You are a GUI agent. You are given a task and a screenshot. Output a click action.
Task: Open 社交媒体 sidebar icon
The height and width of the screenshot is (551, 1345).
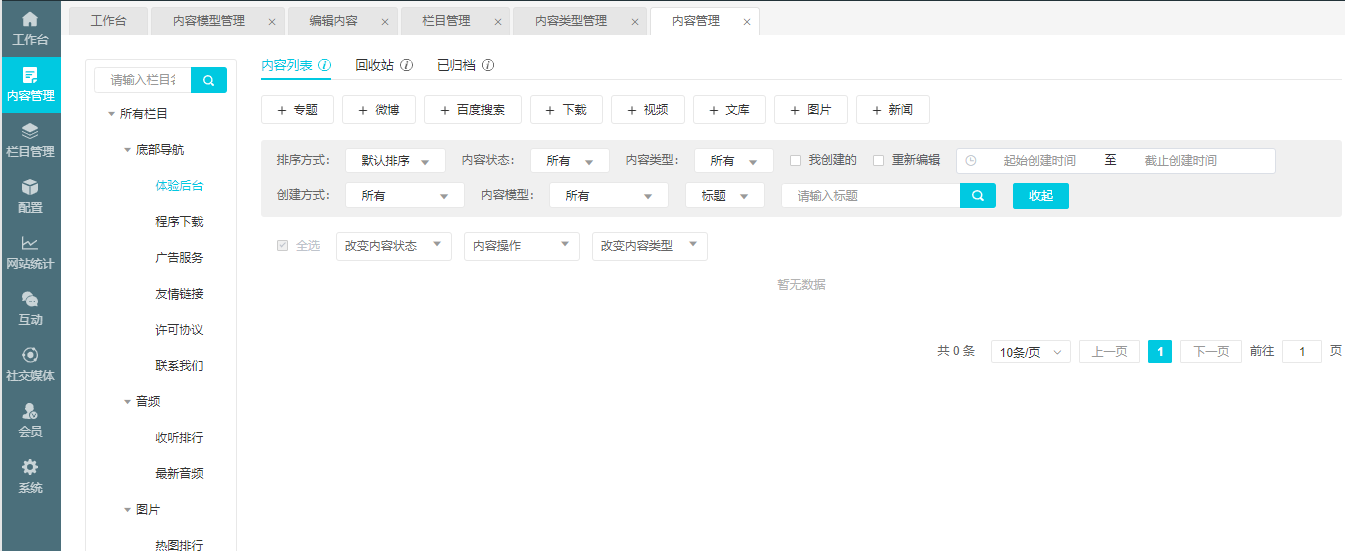[x=30, y=355]
